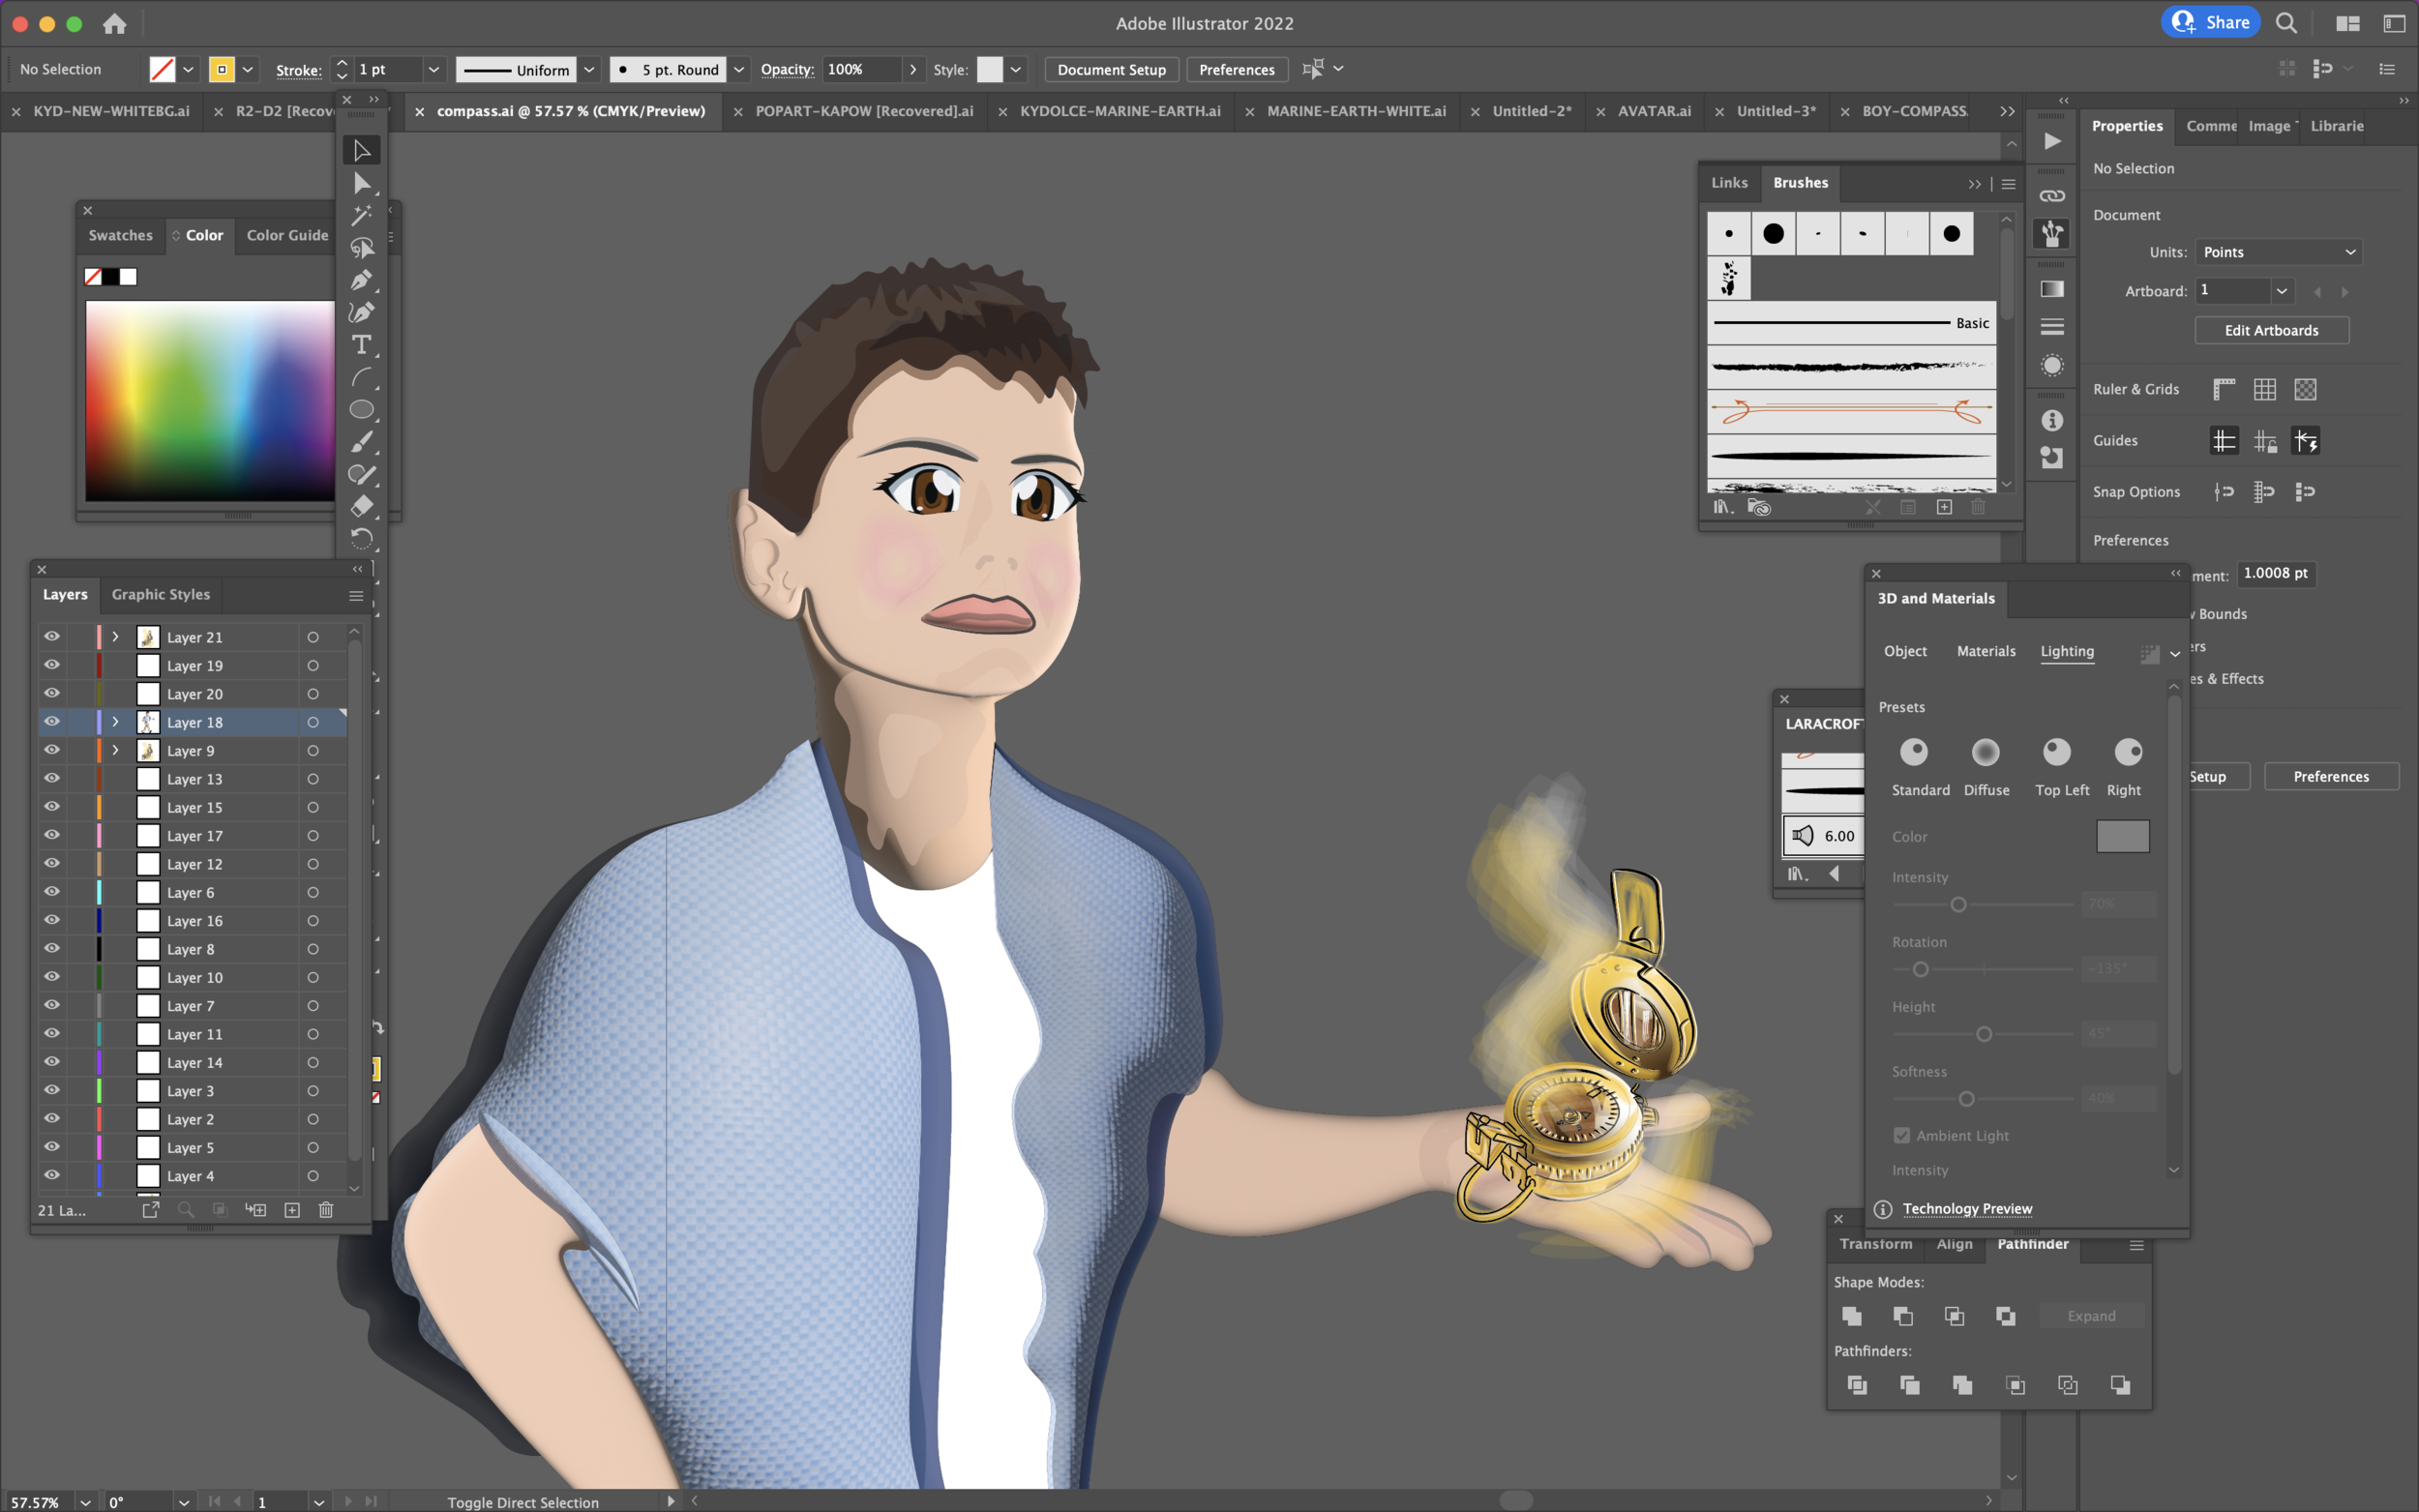The image size is (2419, 1512).
Task: Click the lighting Color swatch
Action: tap(2122, 836)
